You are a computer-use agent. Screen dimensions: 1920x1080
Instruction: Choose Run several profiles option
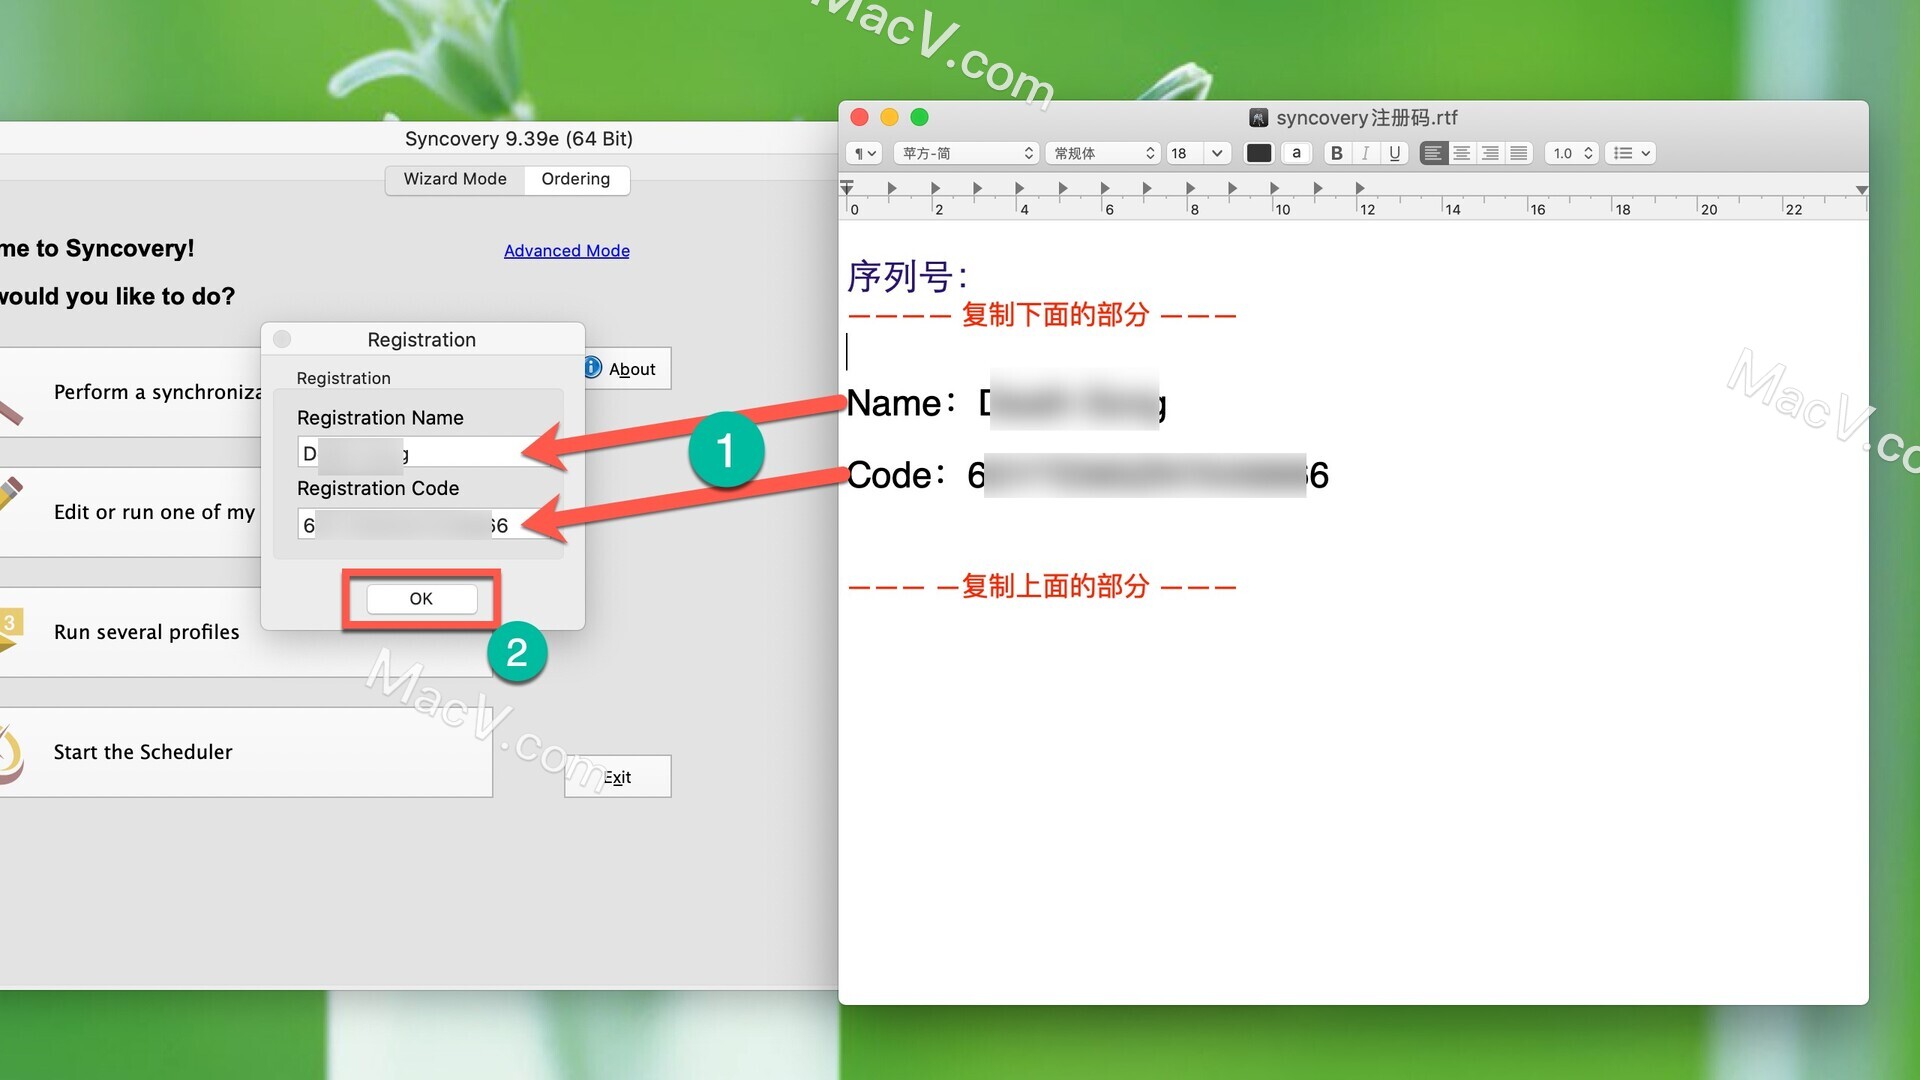(x=246, y=632)
